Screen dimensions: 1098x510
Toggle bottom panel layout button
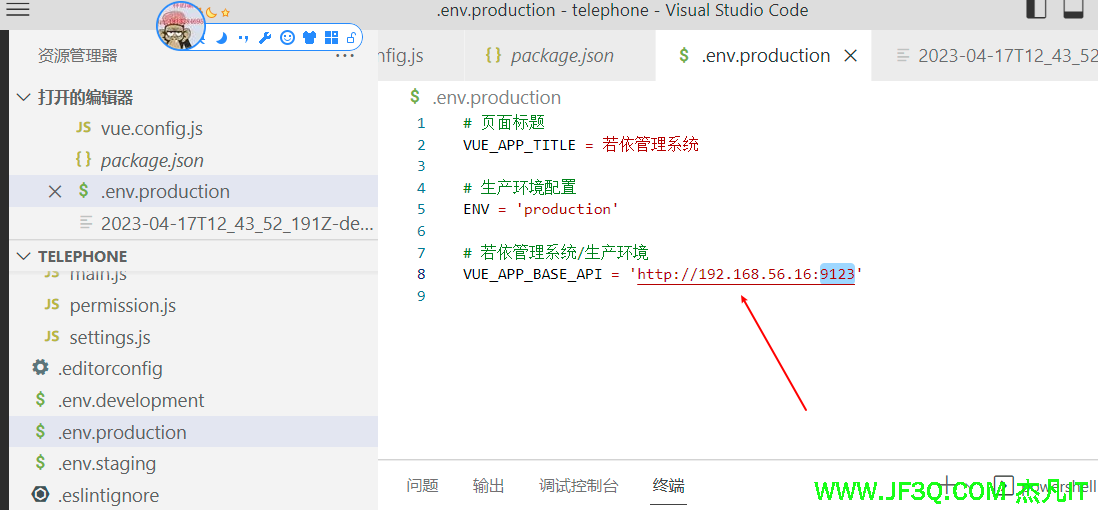1073,10
